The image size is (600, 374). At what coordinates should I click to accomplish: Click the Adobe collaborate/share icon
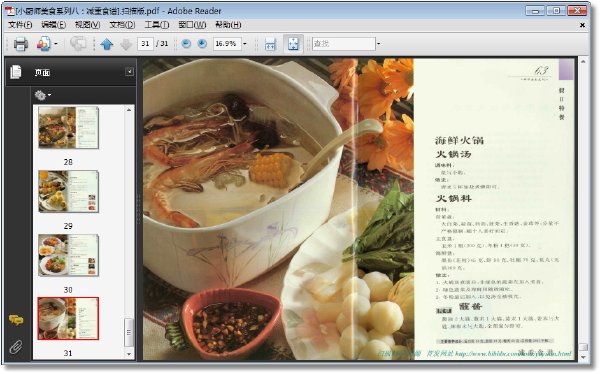(44, 44)
